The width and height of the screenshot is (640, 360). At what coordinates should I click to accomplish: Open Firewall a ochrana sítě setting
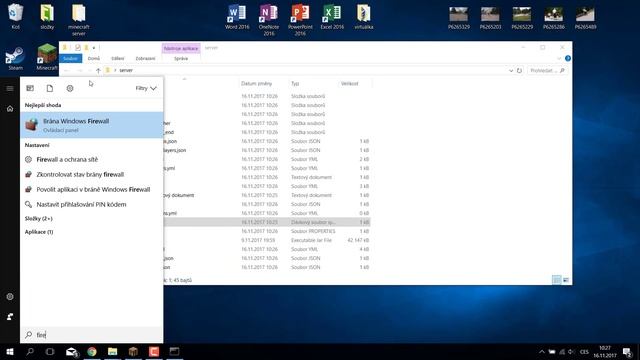[92, 160]
